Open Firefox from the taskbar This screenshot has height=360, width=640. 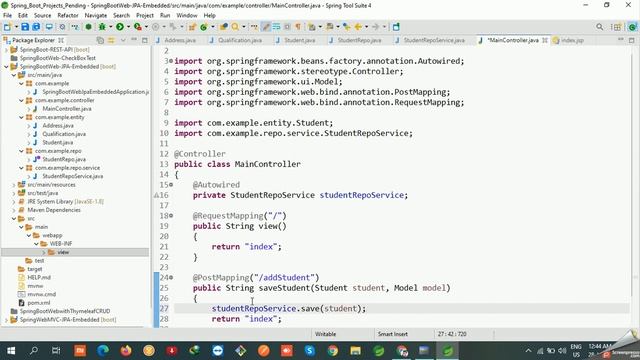pos(126,351)
